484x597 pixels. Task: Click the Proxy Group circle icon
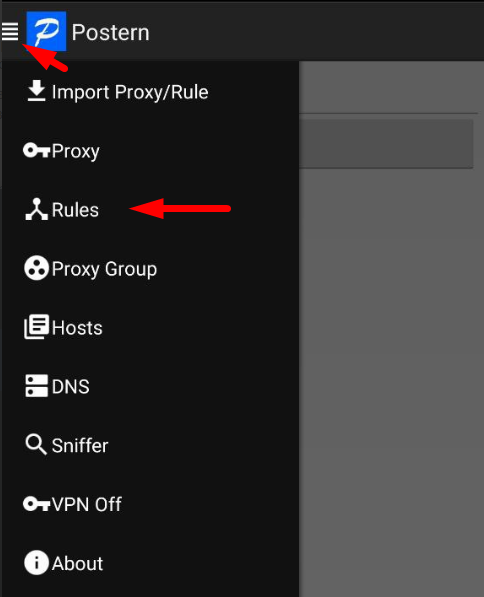pyautogui.click(x=37, y=268)
